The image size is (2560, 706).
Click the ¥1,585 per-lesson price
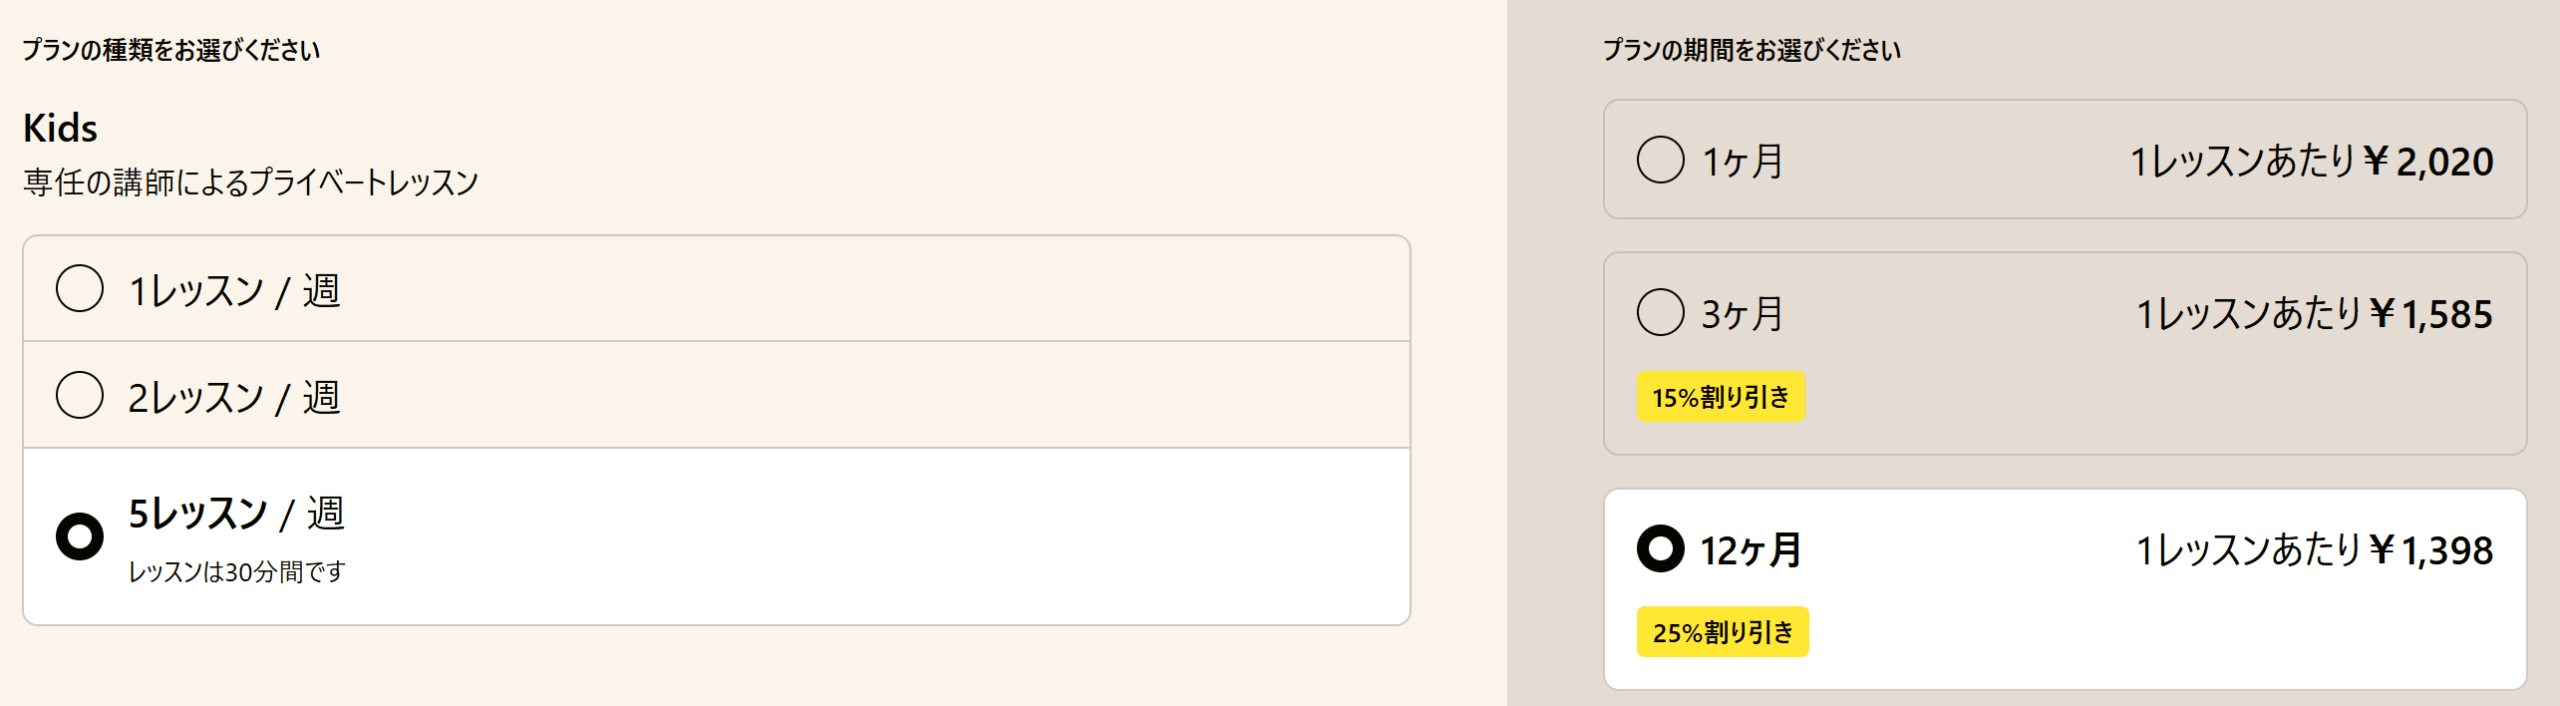2431,315
